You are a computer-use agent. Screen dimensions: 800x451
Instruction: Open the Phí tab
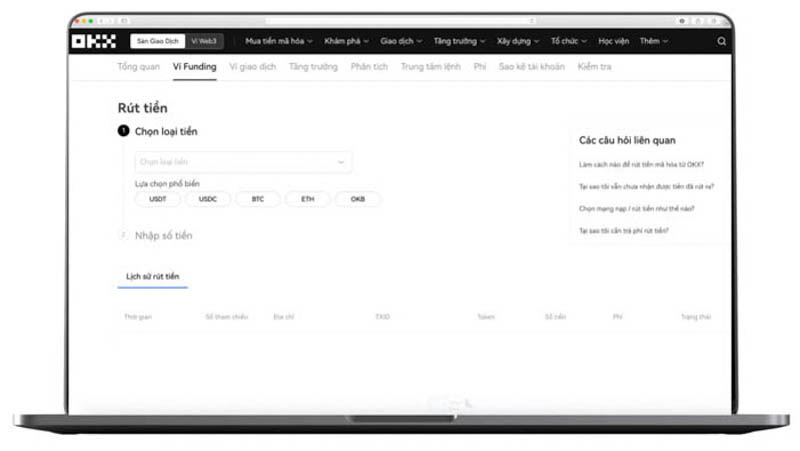[x=480, y=66]
